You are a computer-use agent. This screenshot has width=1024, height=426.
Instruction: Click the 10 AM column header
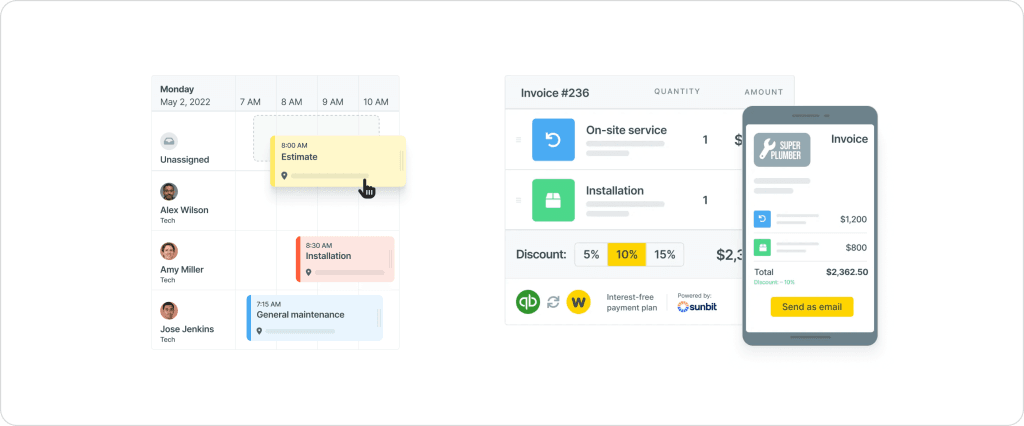coord(375,102)
